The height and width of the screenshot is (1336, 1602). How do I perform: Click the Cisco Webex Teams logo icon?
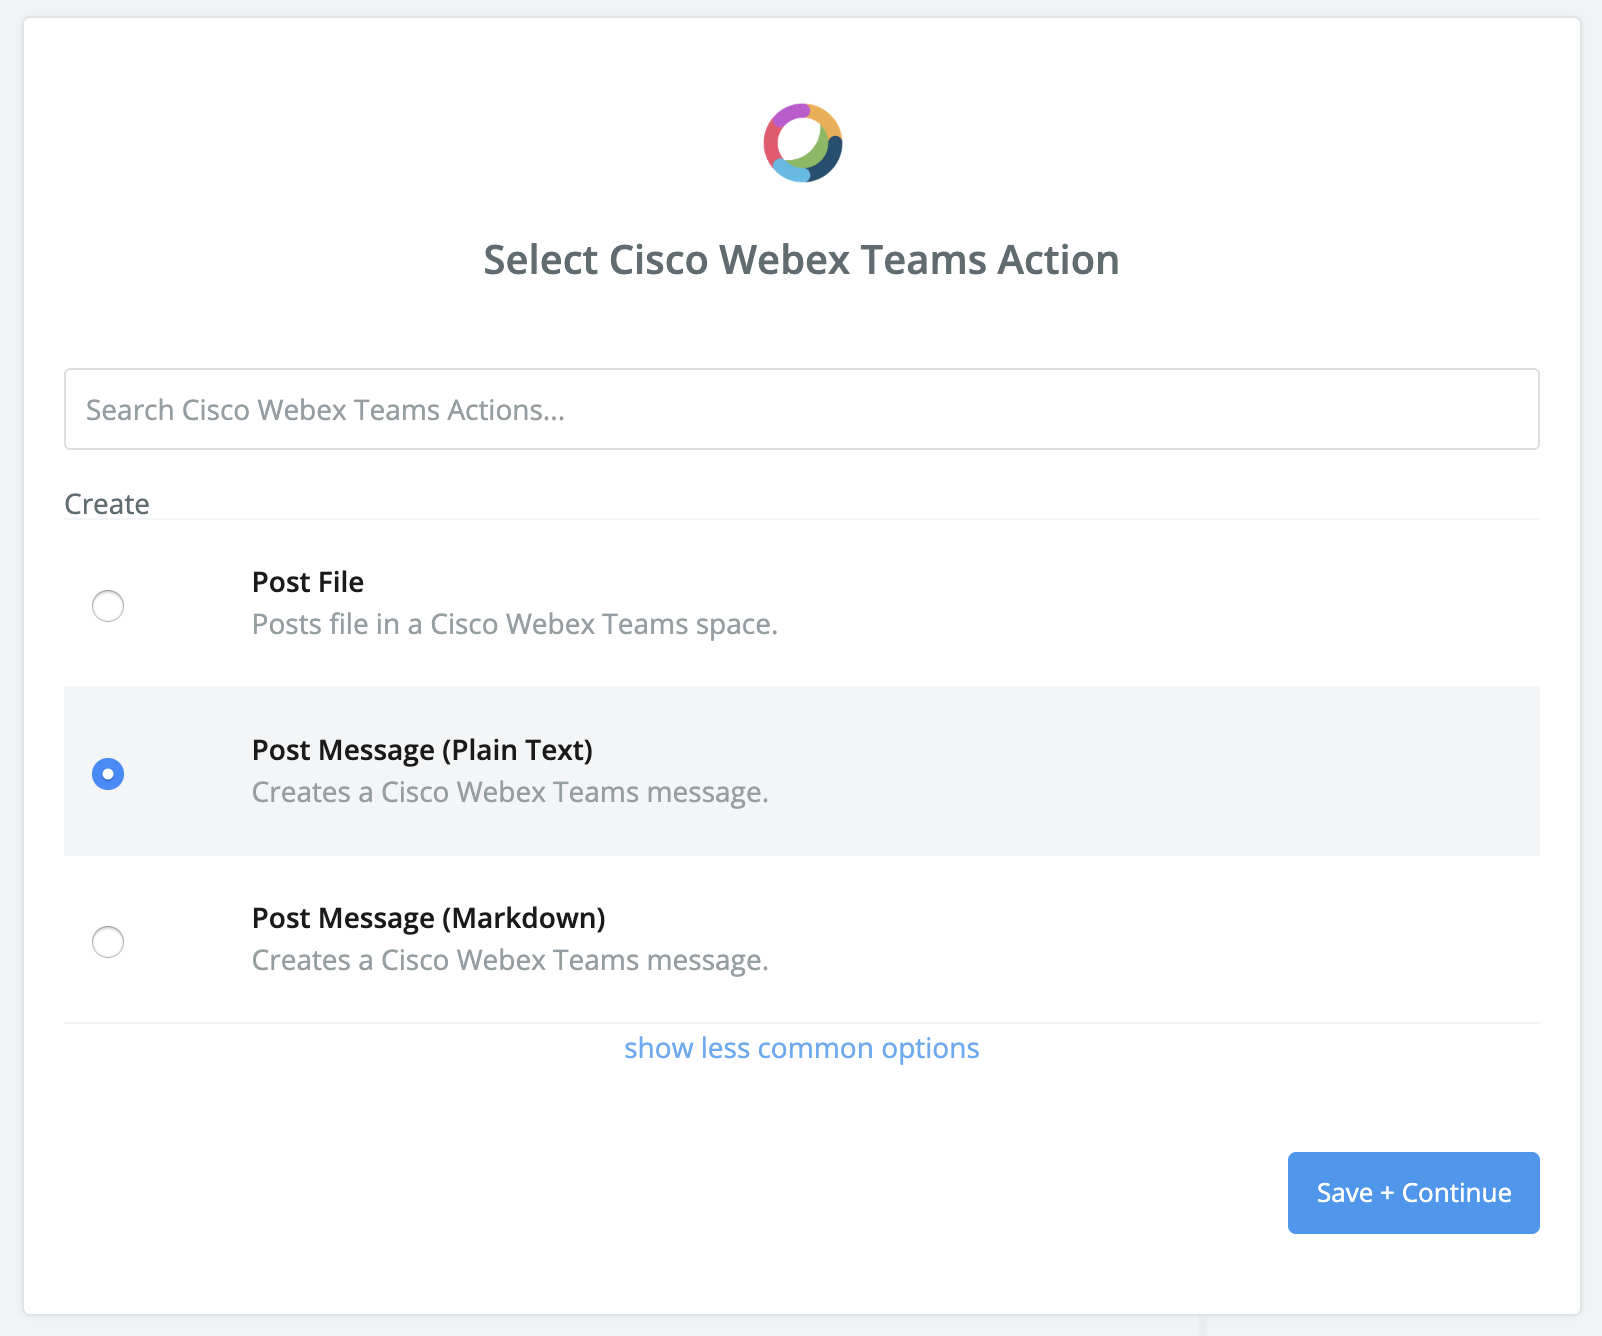(802, 143)
